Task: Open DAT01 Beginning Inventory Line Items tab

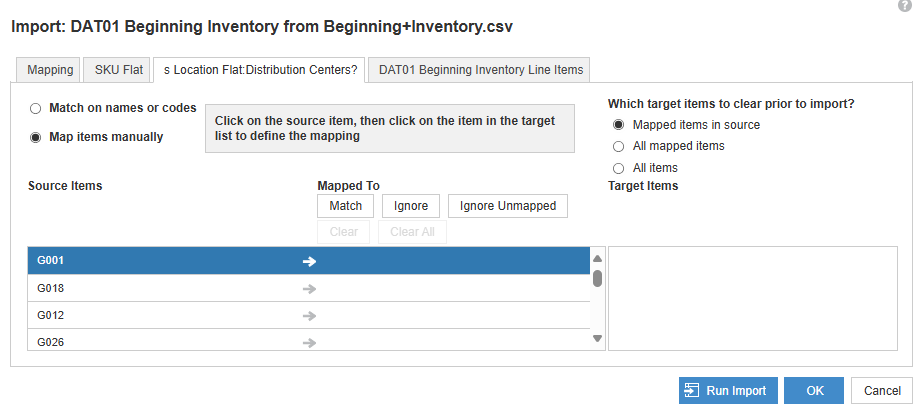Action: point(481,70)
